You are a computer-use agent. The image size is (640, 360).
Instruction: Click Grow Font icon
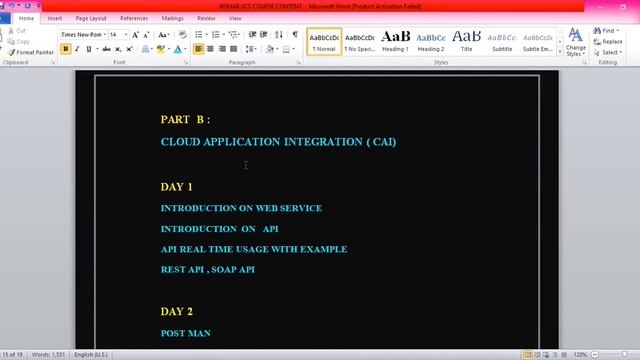(x=135, y=35)
